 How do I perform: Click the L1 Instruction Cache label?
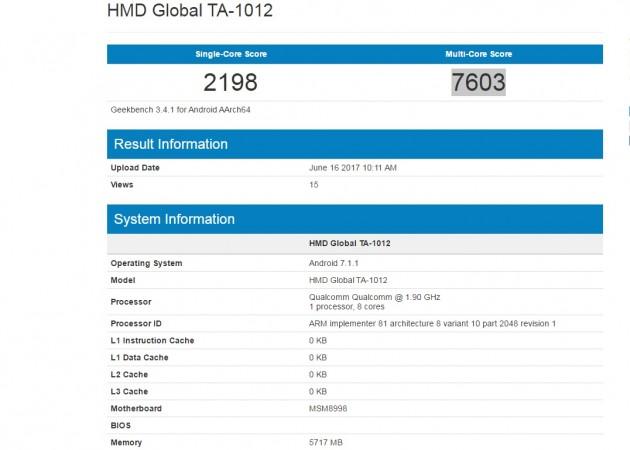click(x=152, y=340)
